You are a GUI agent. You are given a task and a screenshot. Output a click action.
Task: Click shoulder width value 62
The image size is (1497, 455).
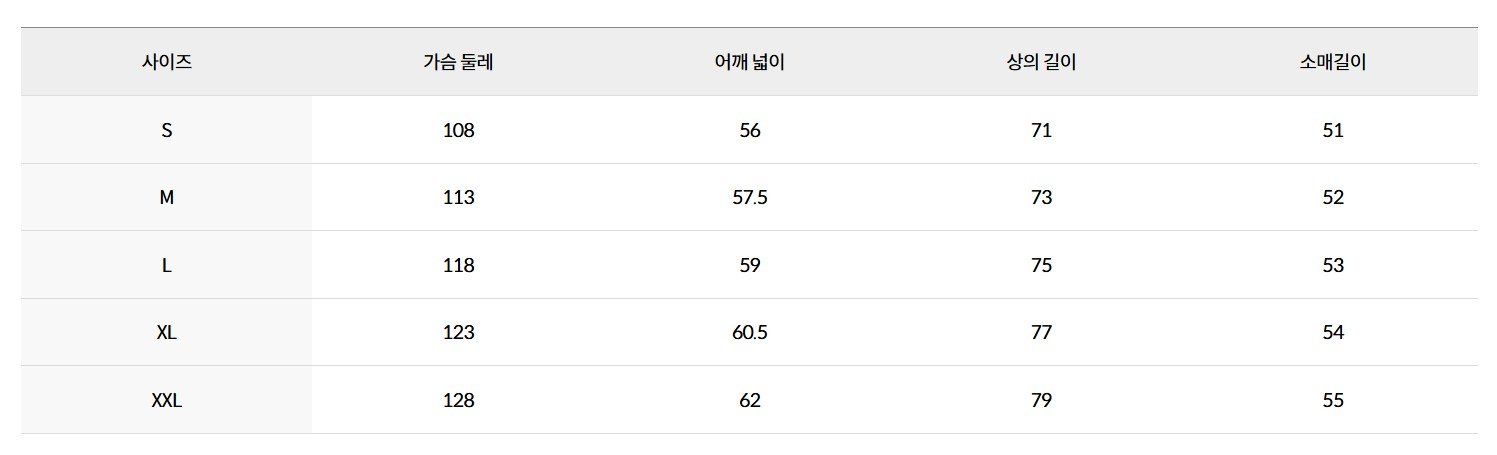point(750,401)
